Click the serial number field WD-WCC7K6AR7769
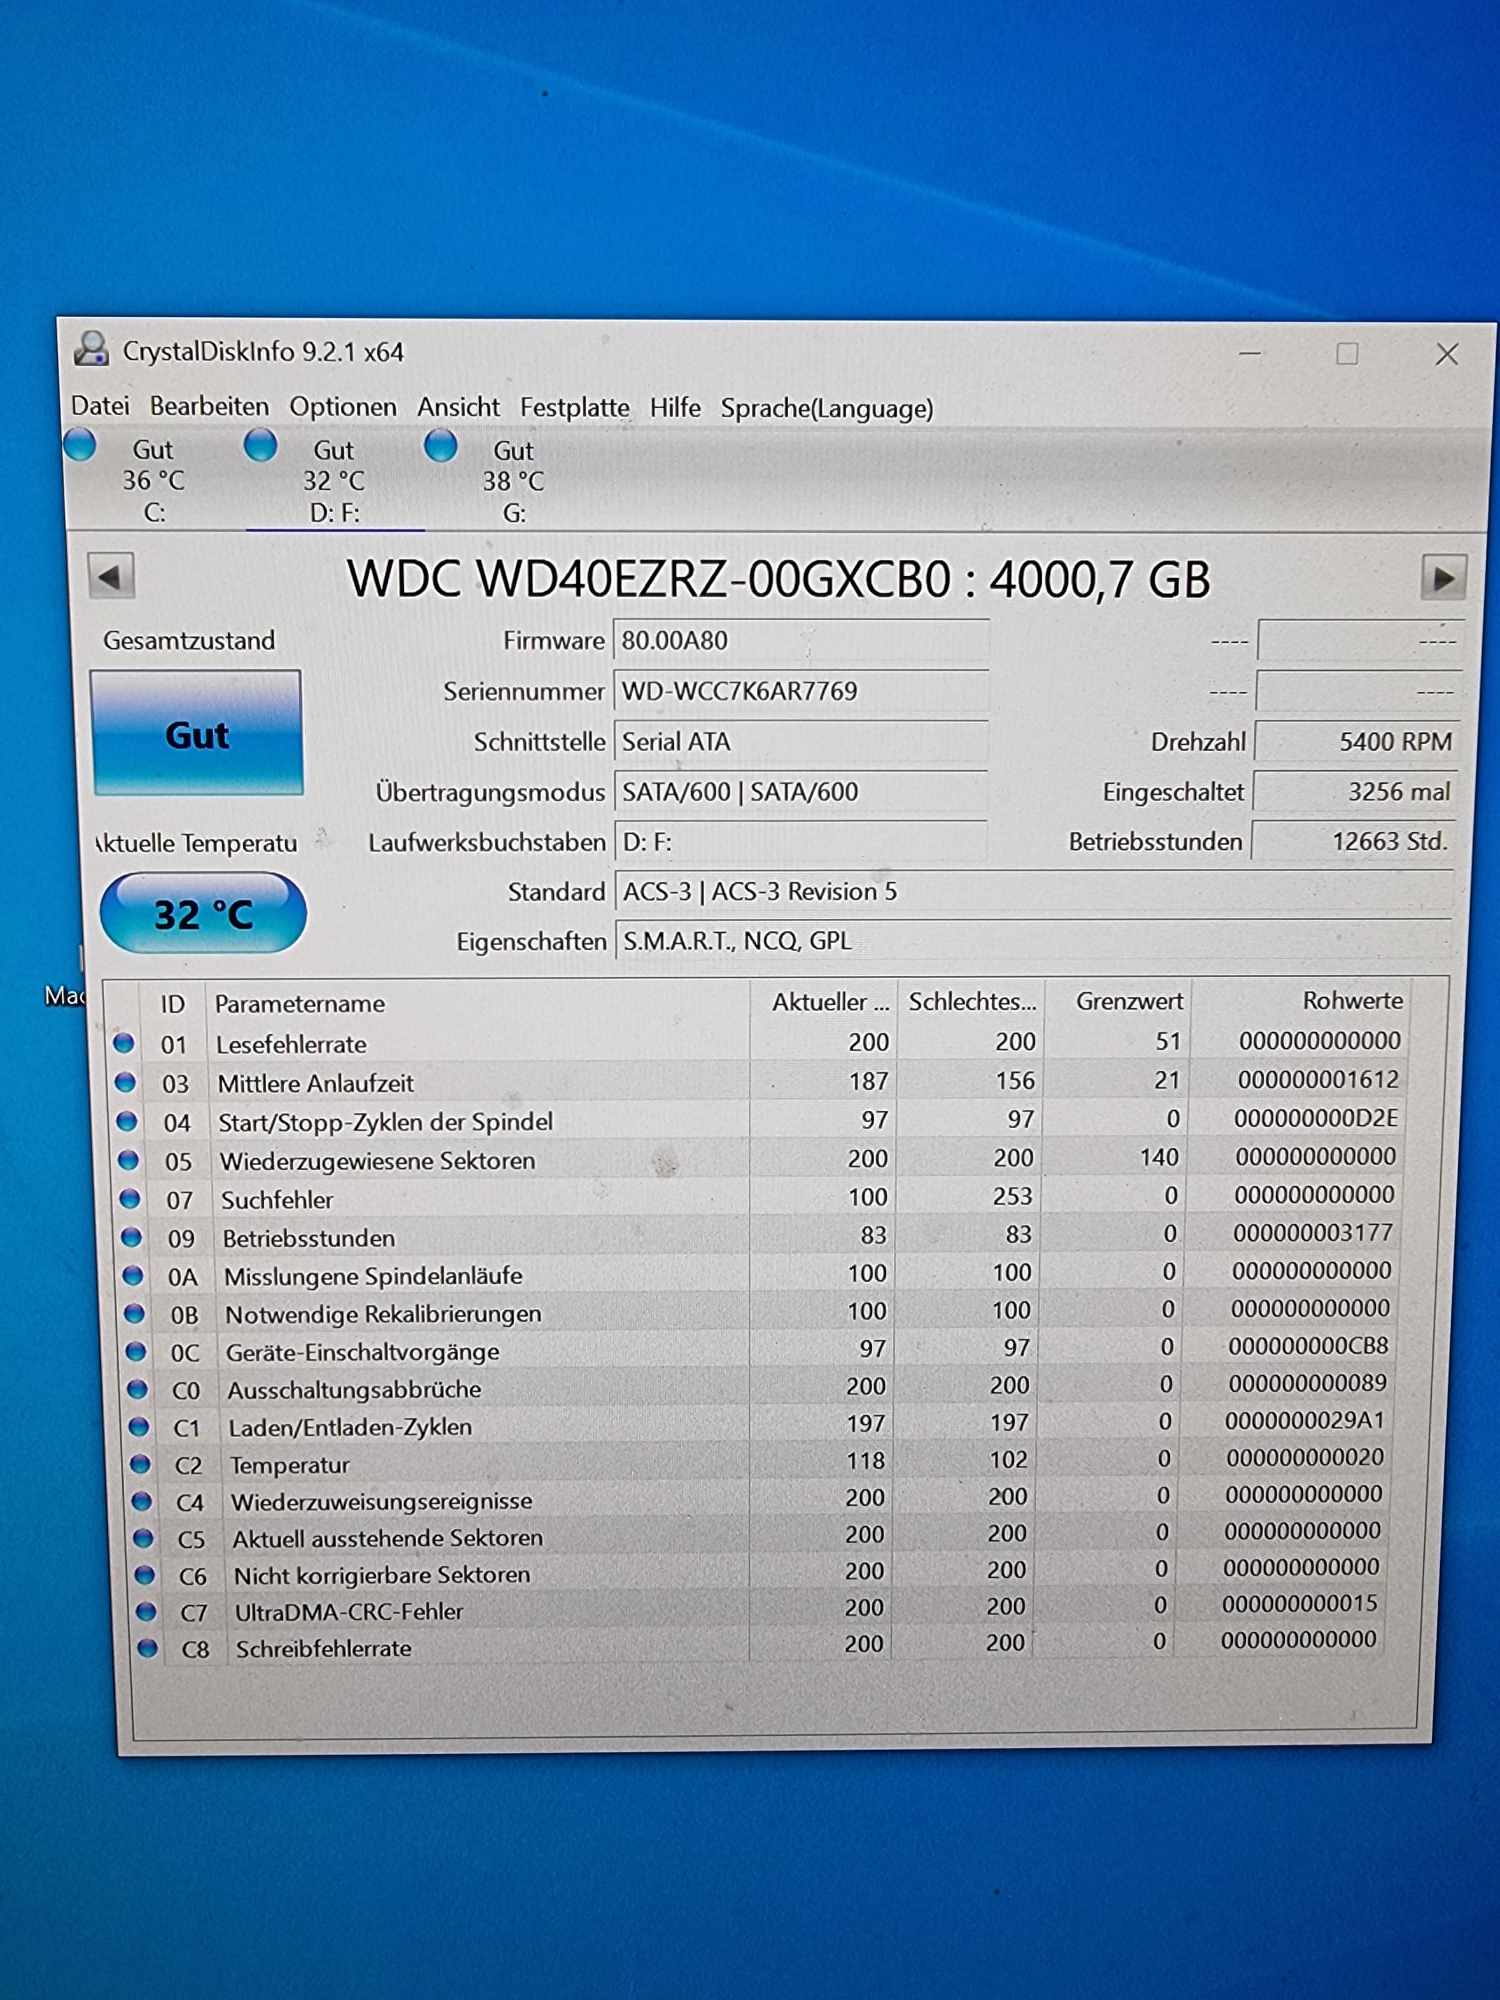The width and height of the screenshot is (1500, 2000). 801,691
